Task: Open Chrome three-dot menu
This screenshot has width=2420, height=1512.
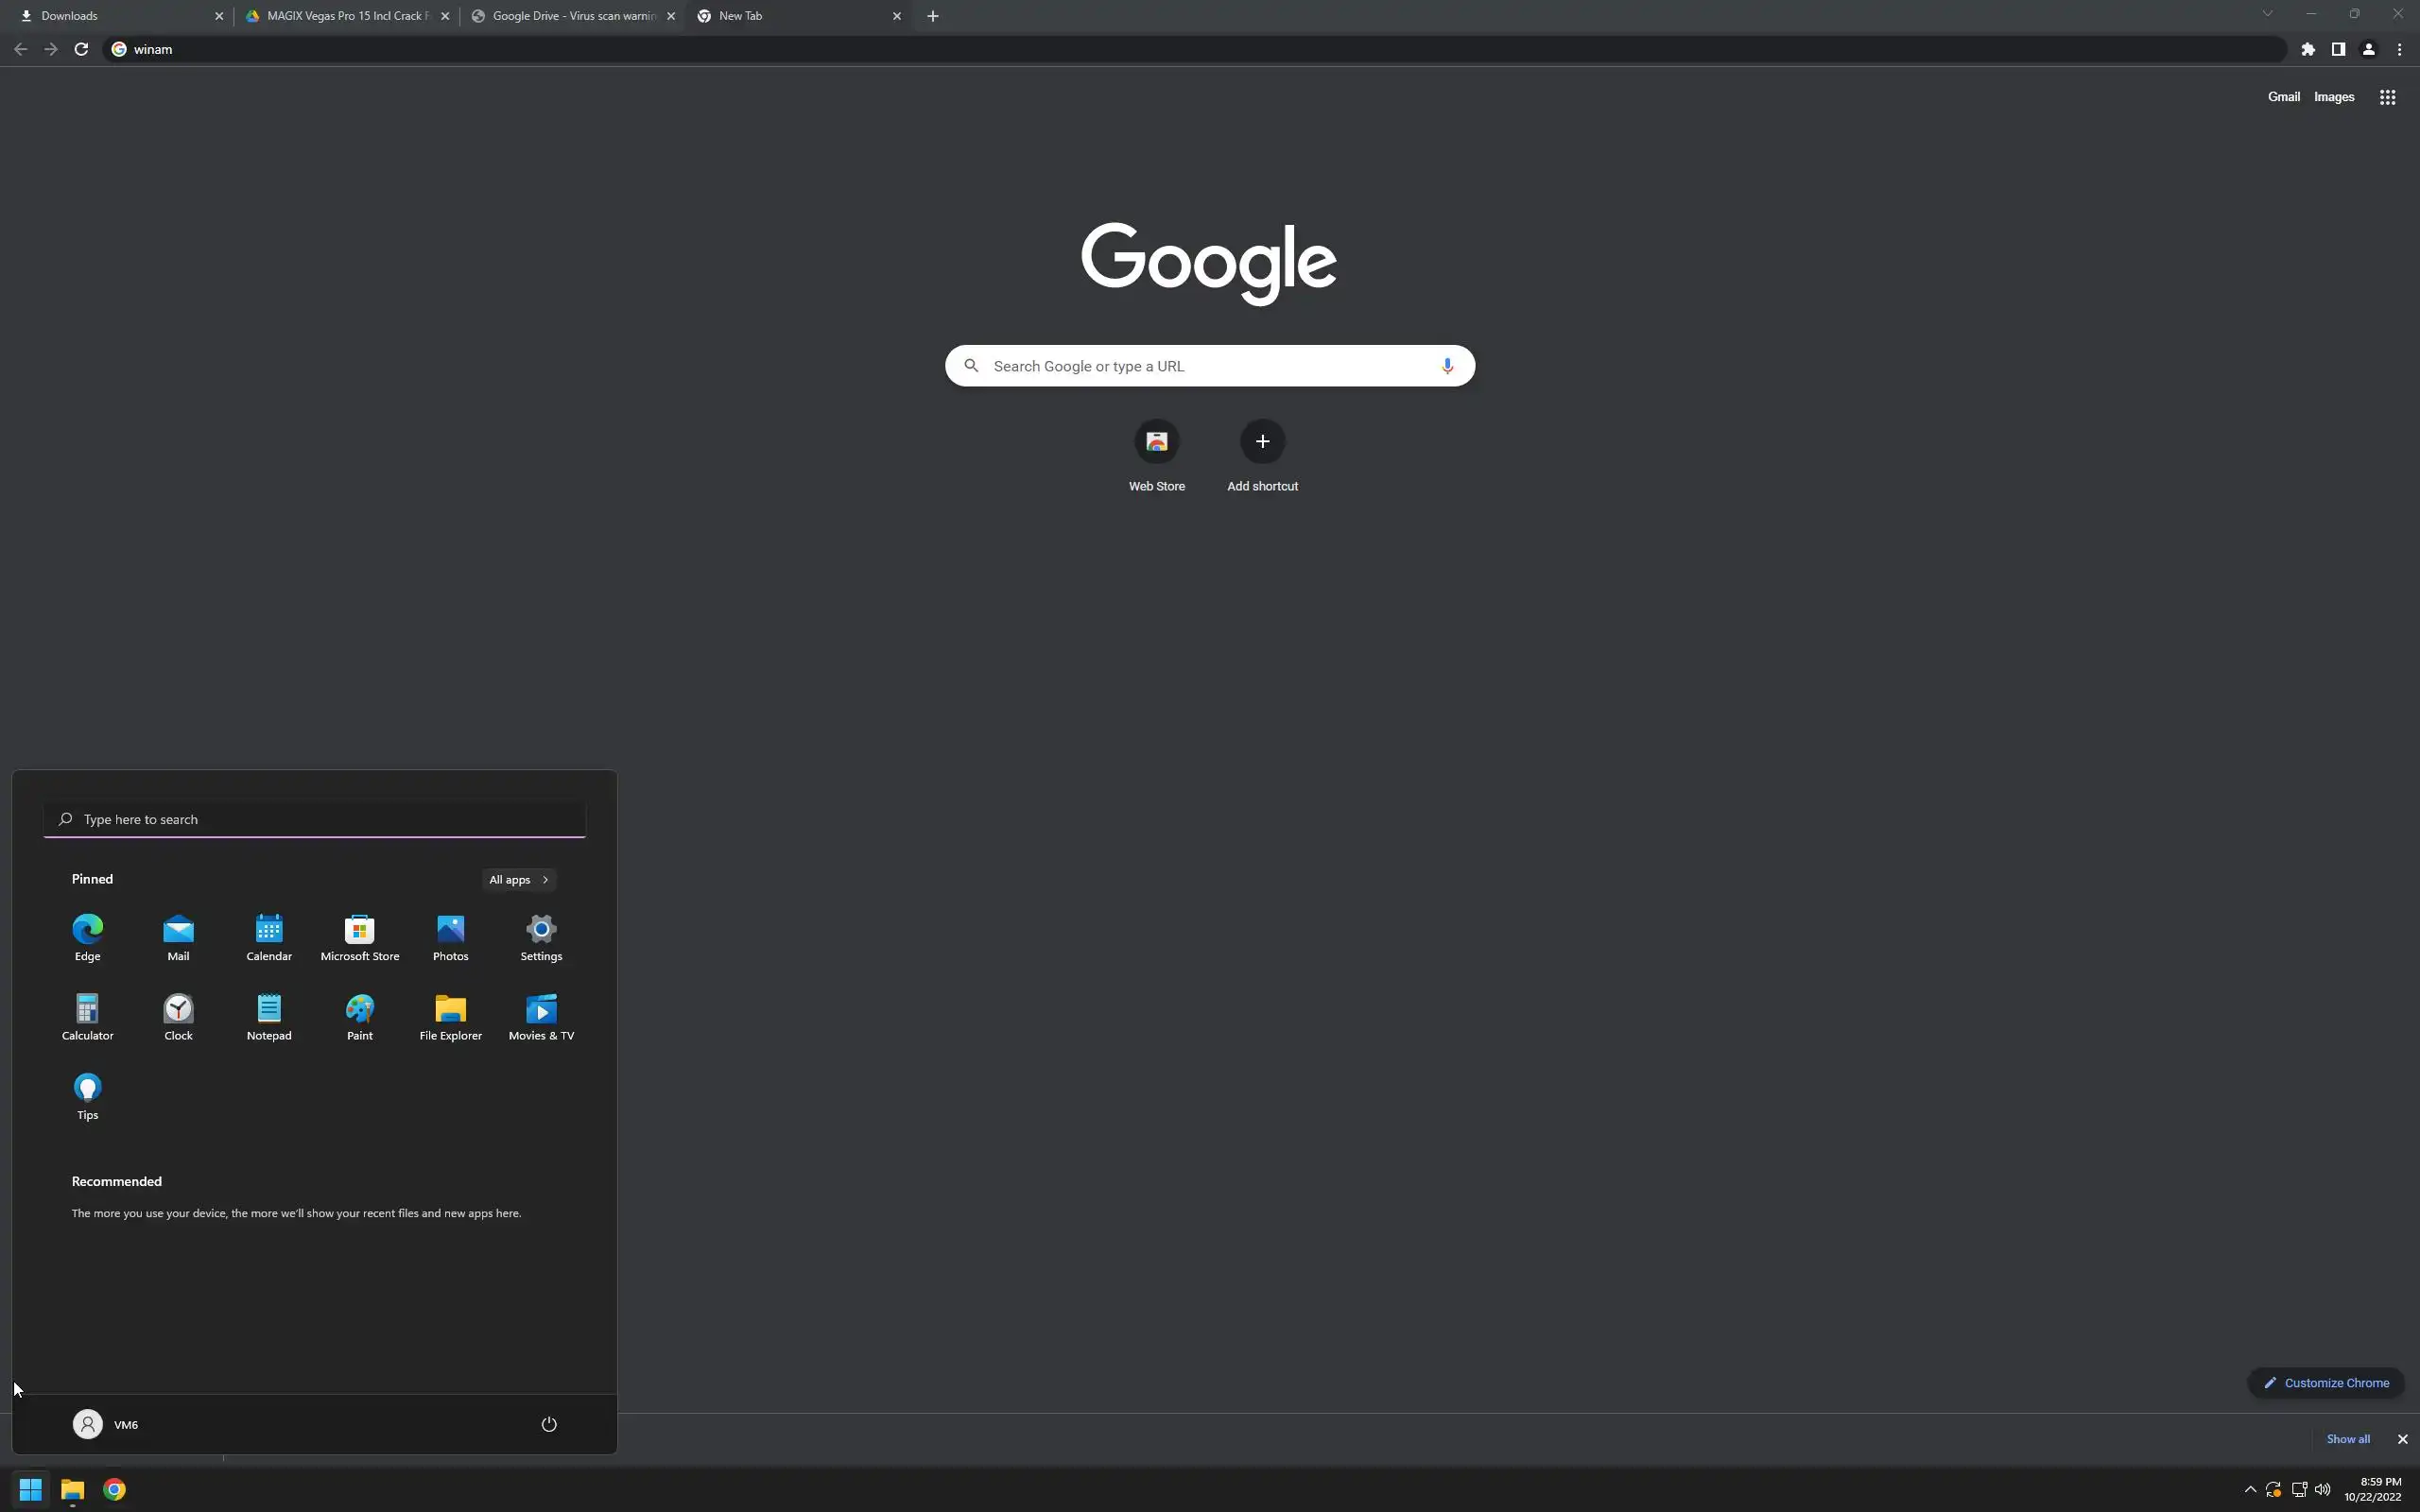Action: tap(2399, 49)
